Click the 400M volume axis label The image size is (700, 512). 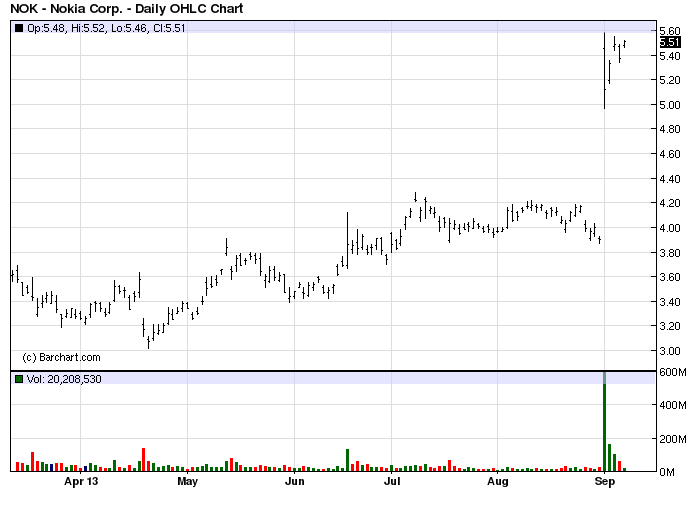(673, 405)
